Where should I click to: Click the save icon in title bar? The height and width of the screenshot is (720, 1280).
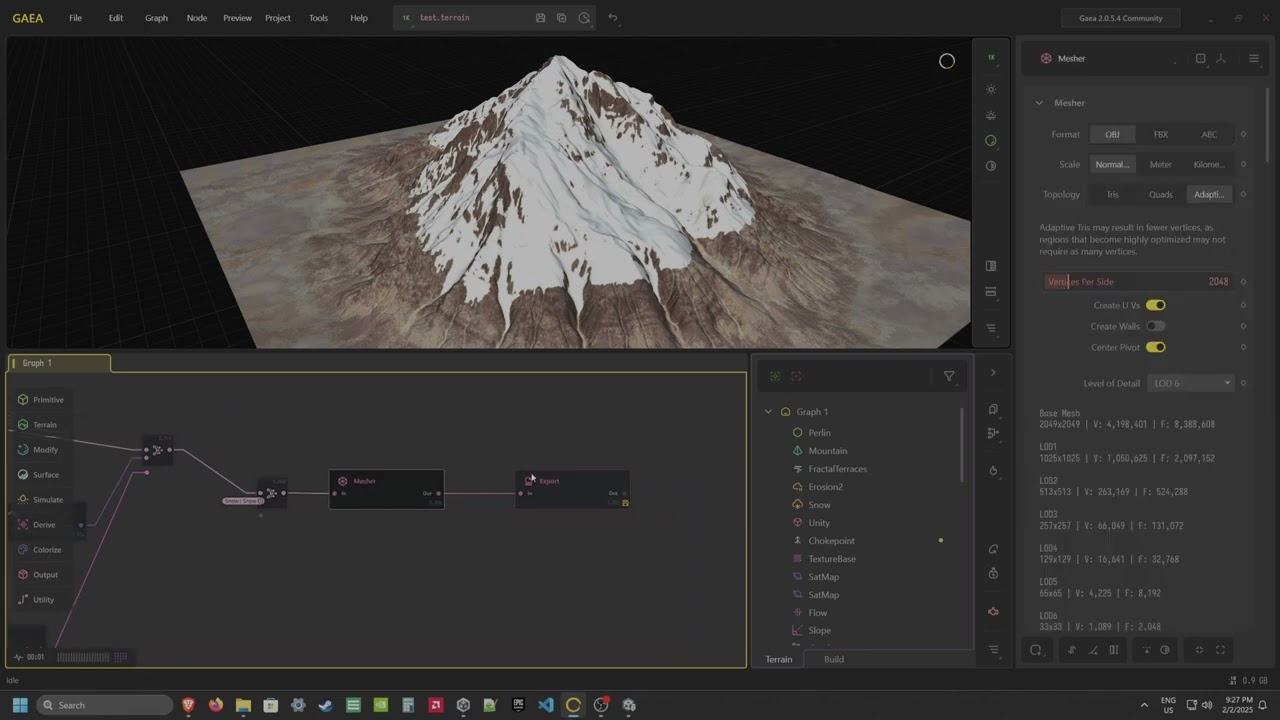pyautogui.click(x=540, y=18)
